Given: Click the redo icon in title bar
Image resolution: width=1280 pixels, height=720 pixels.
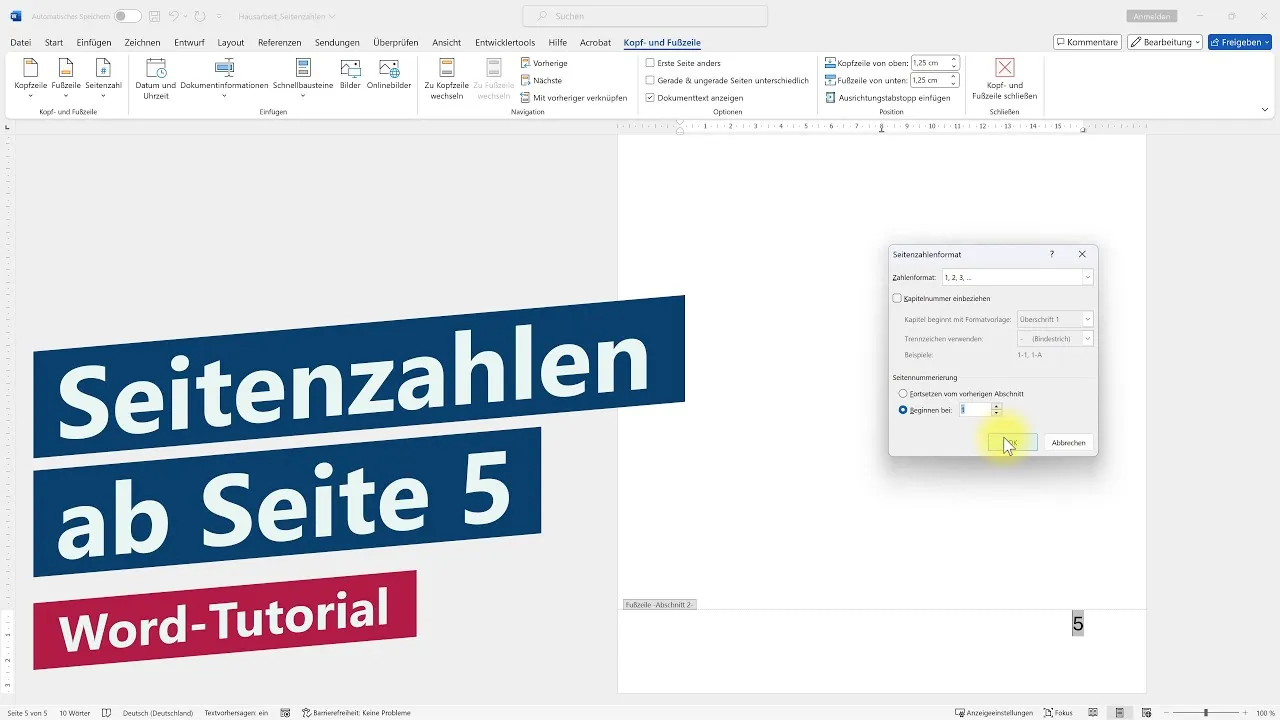Looking at the screenshot, I should pos(201,16).
